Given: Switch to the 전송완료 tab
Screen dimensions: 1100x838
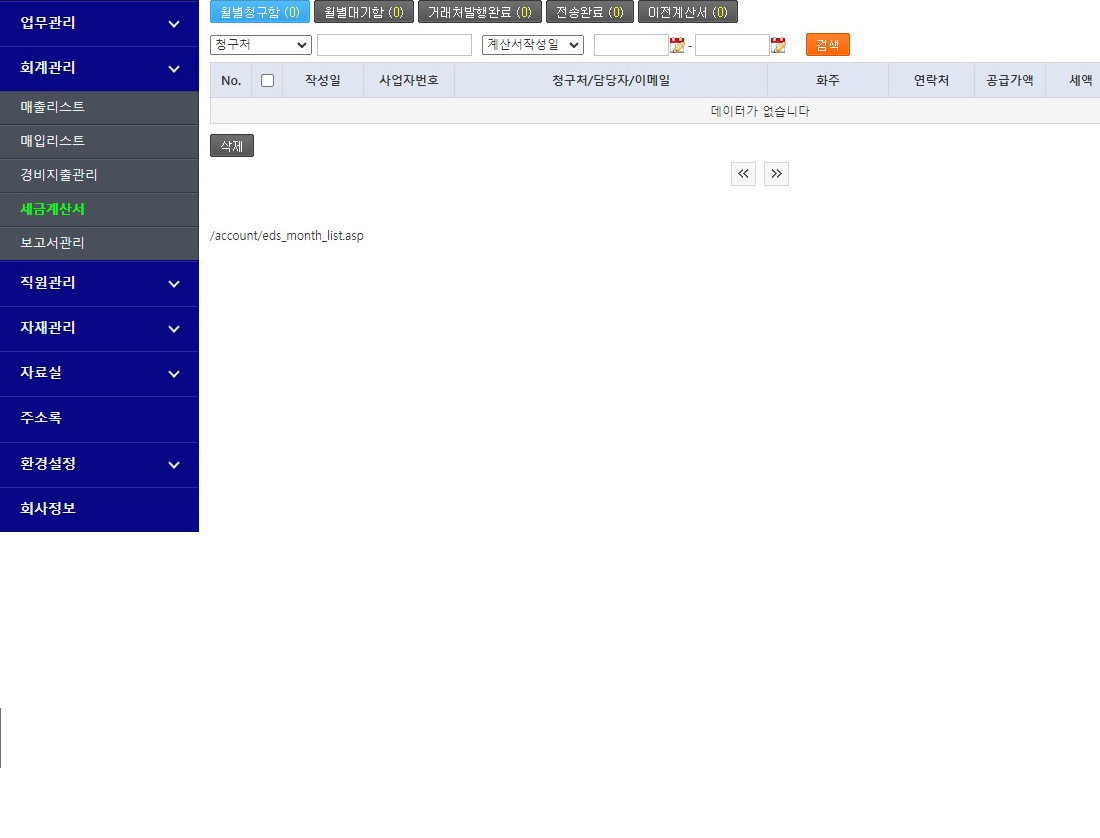Looking at the screenshot, I should [x=589, y=12].
